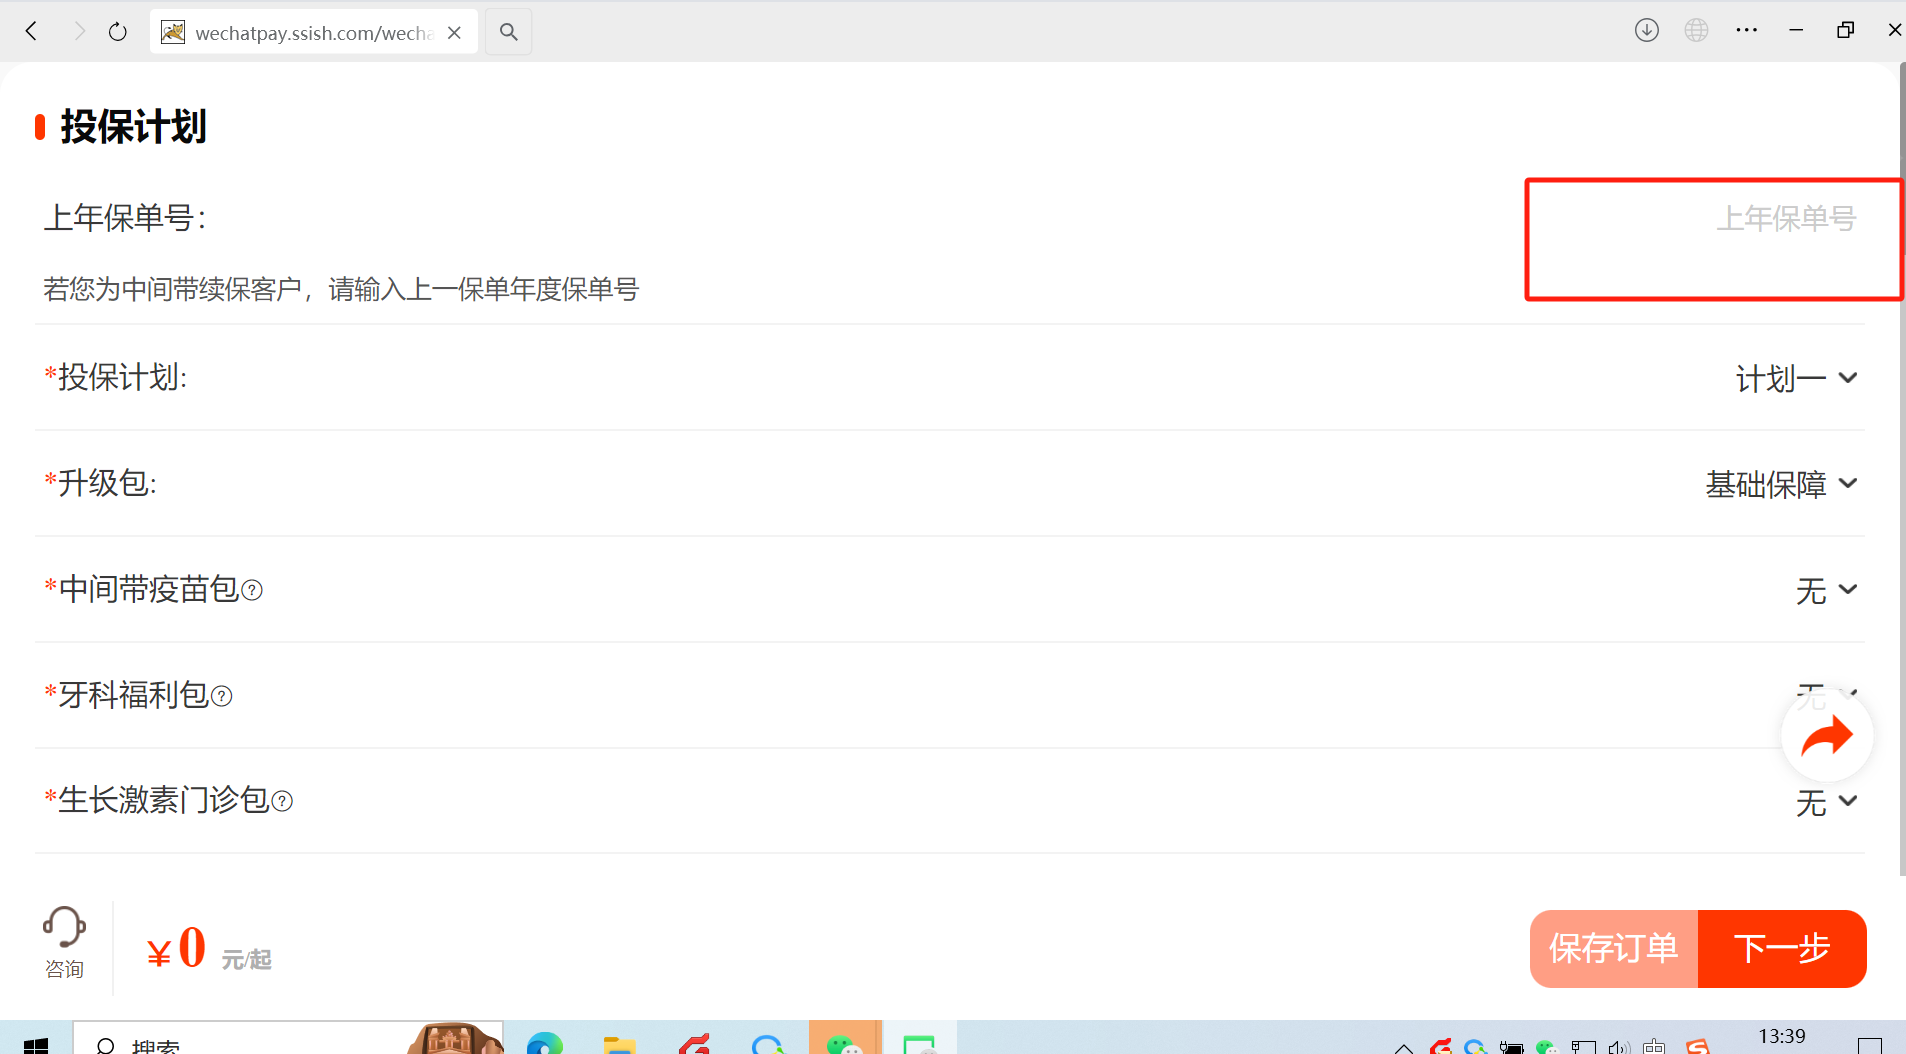Select the wechatpay.ssish.com browser tab

[x=300, y=33]
